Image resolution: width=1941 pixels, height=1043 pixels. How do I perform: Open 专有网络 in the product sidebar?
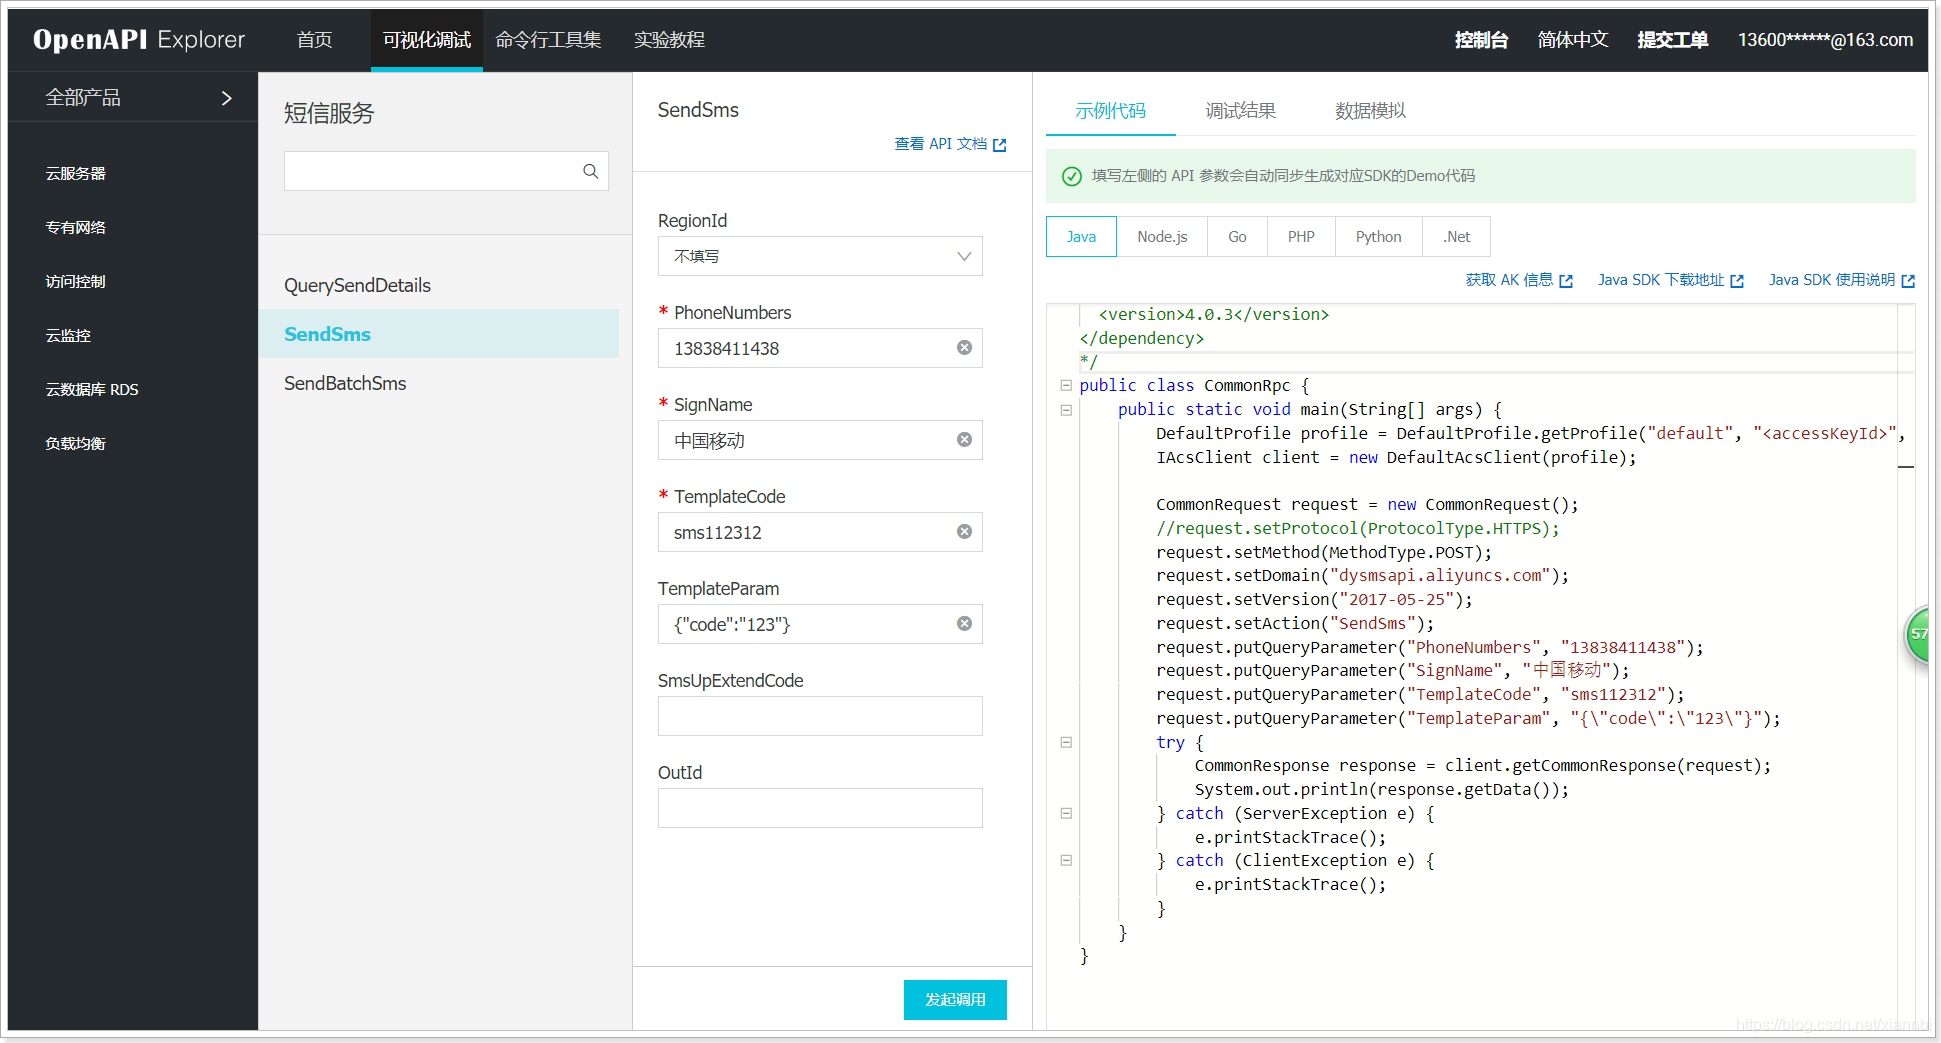point(75,228)
